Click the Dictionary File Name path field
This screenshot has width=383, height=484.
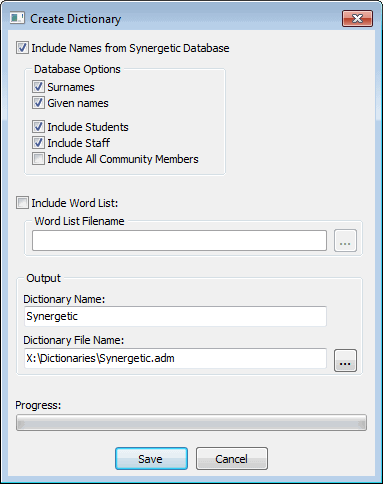coord(175,358)
